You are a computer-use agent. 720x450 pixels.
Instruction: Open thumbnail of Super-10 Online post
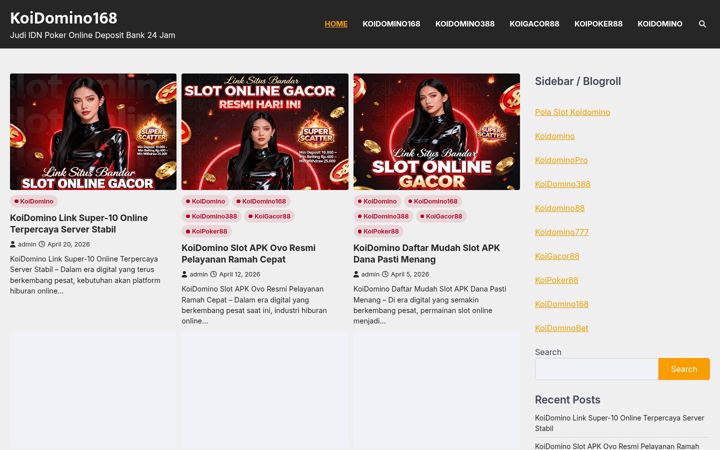tap(93, 132)
